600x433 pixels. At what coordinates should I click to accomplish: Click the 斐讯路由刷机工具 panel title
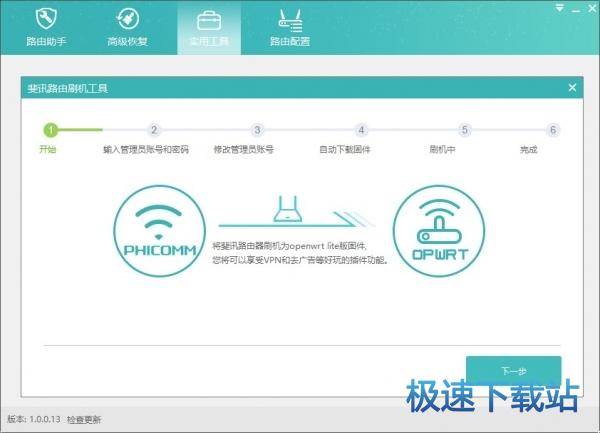pyautogui.click(x=67, y=88)
